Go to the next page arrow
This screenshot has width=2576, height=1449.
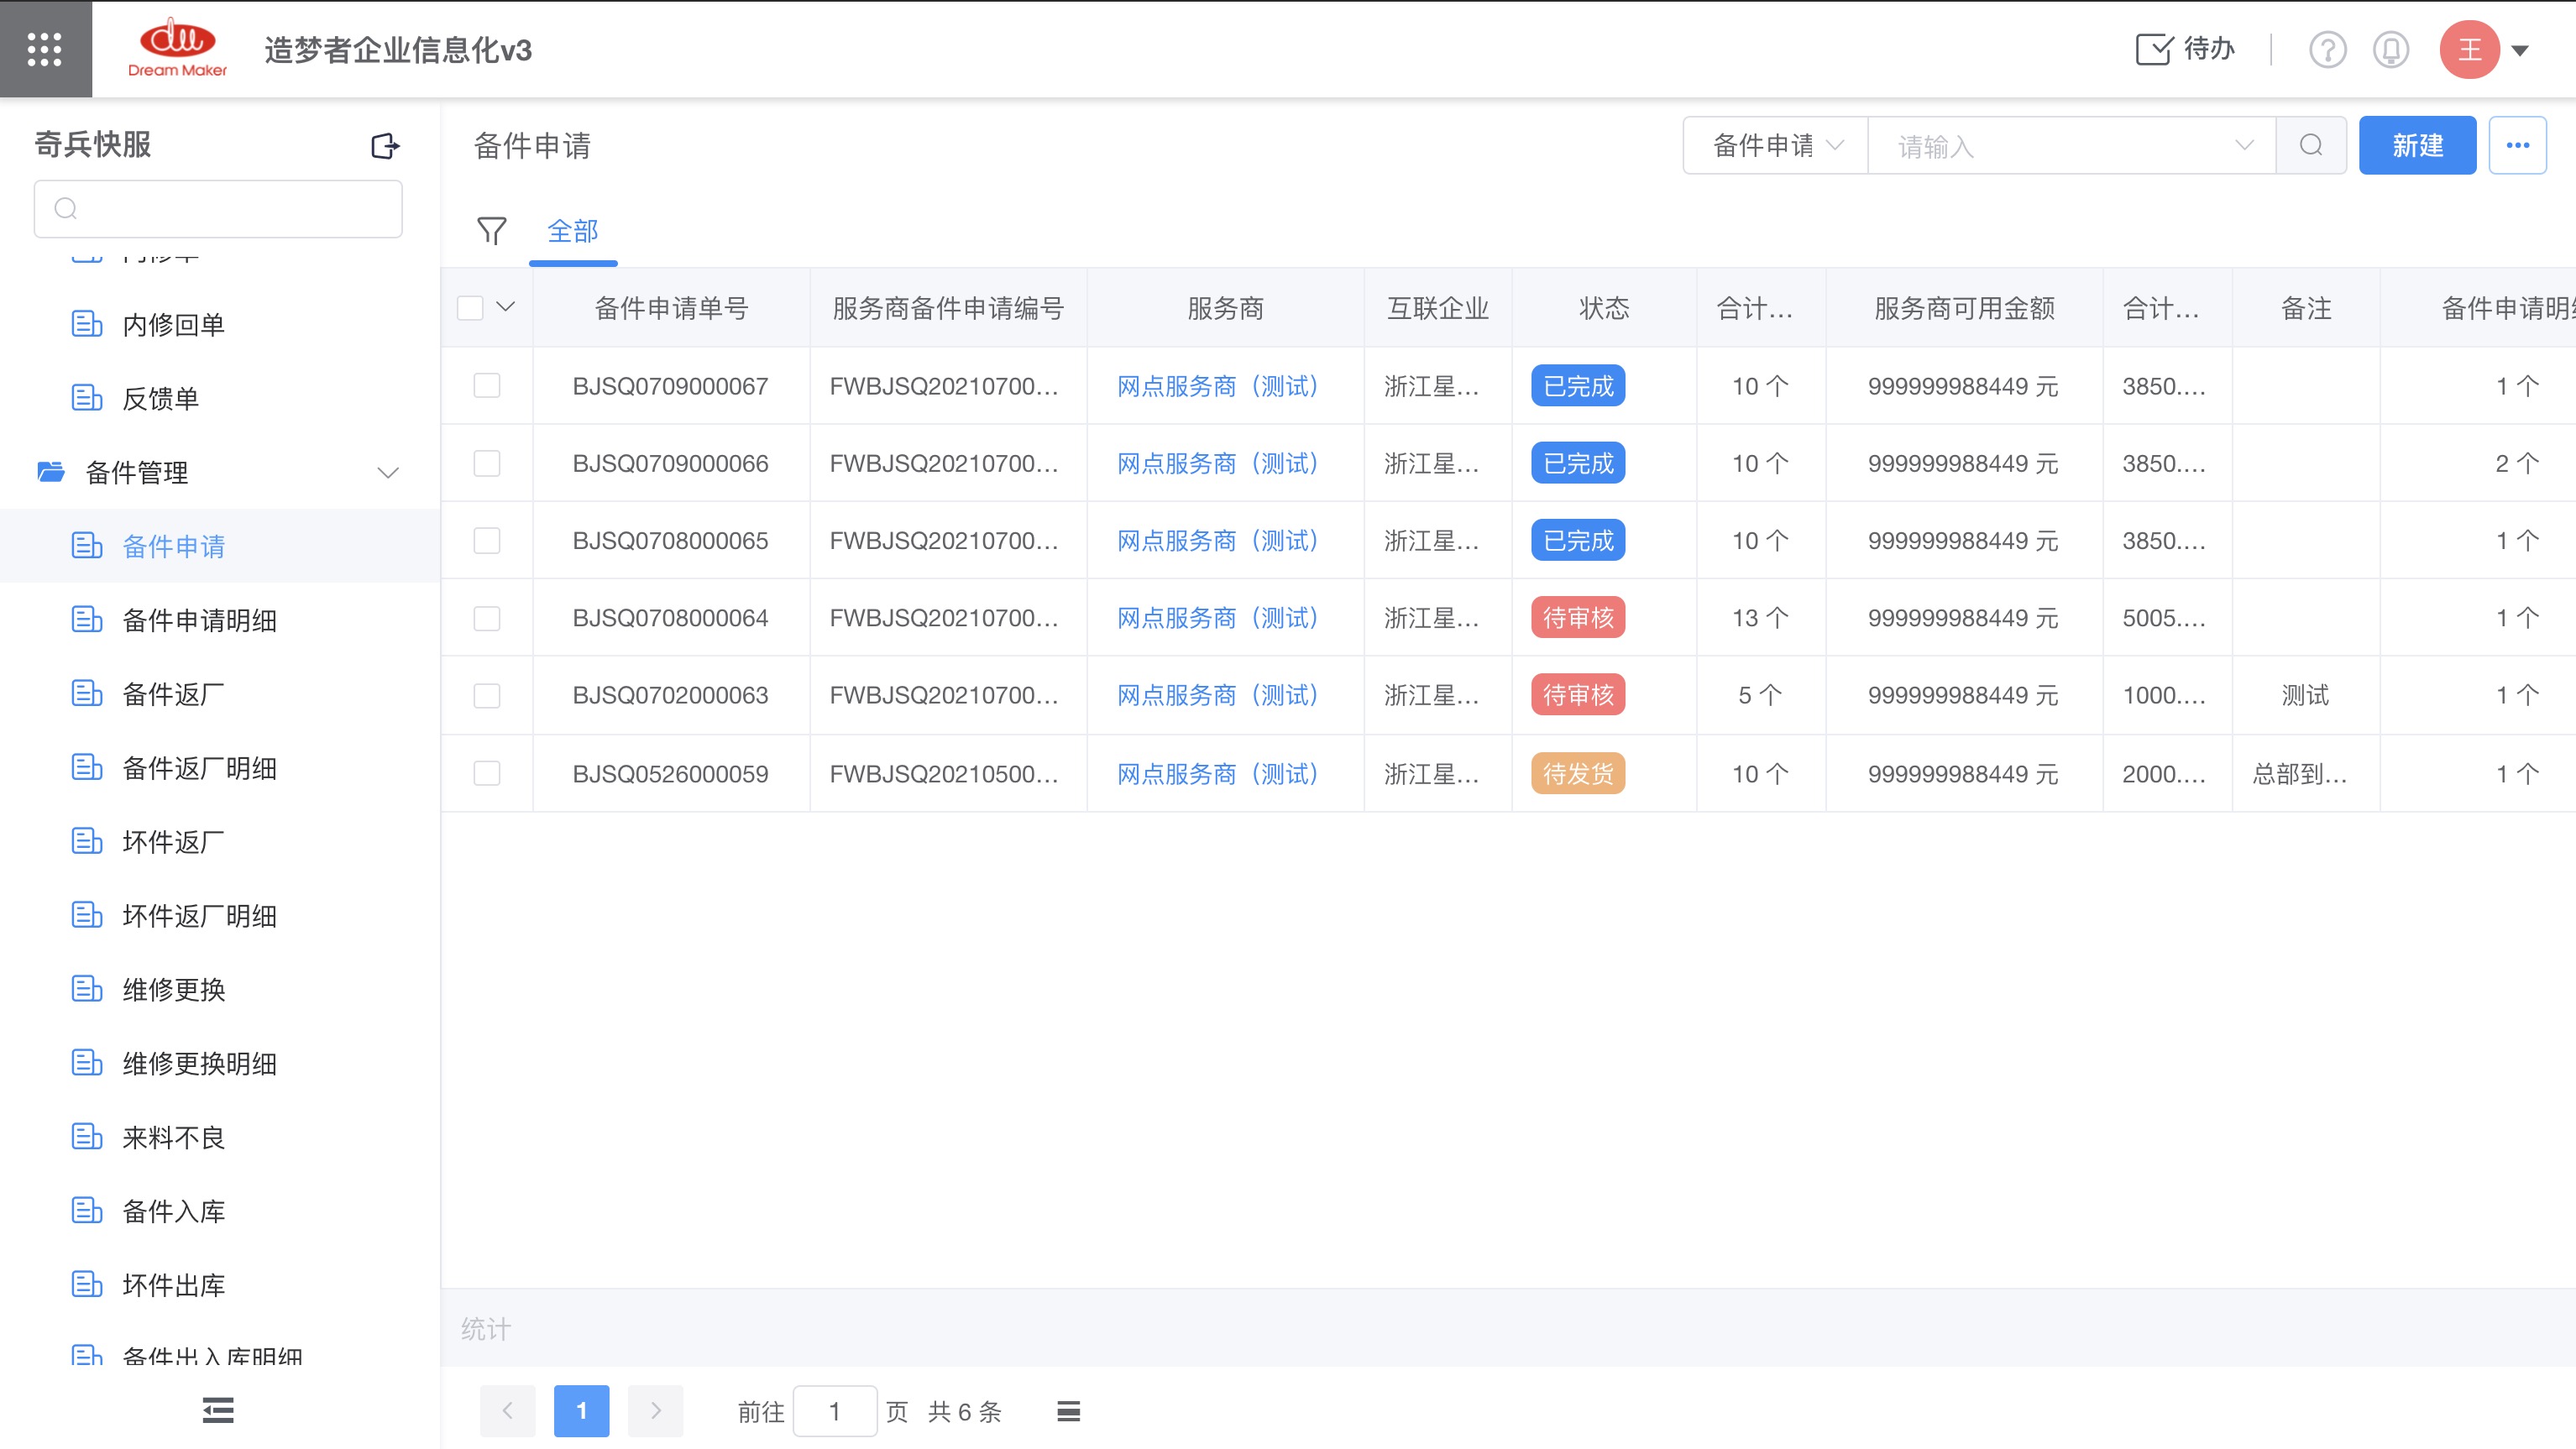[x=655, y=1411]
